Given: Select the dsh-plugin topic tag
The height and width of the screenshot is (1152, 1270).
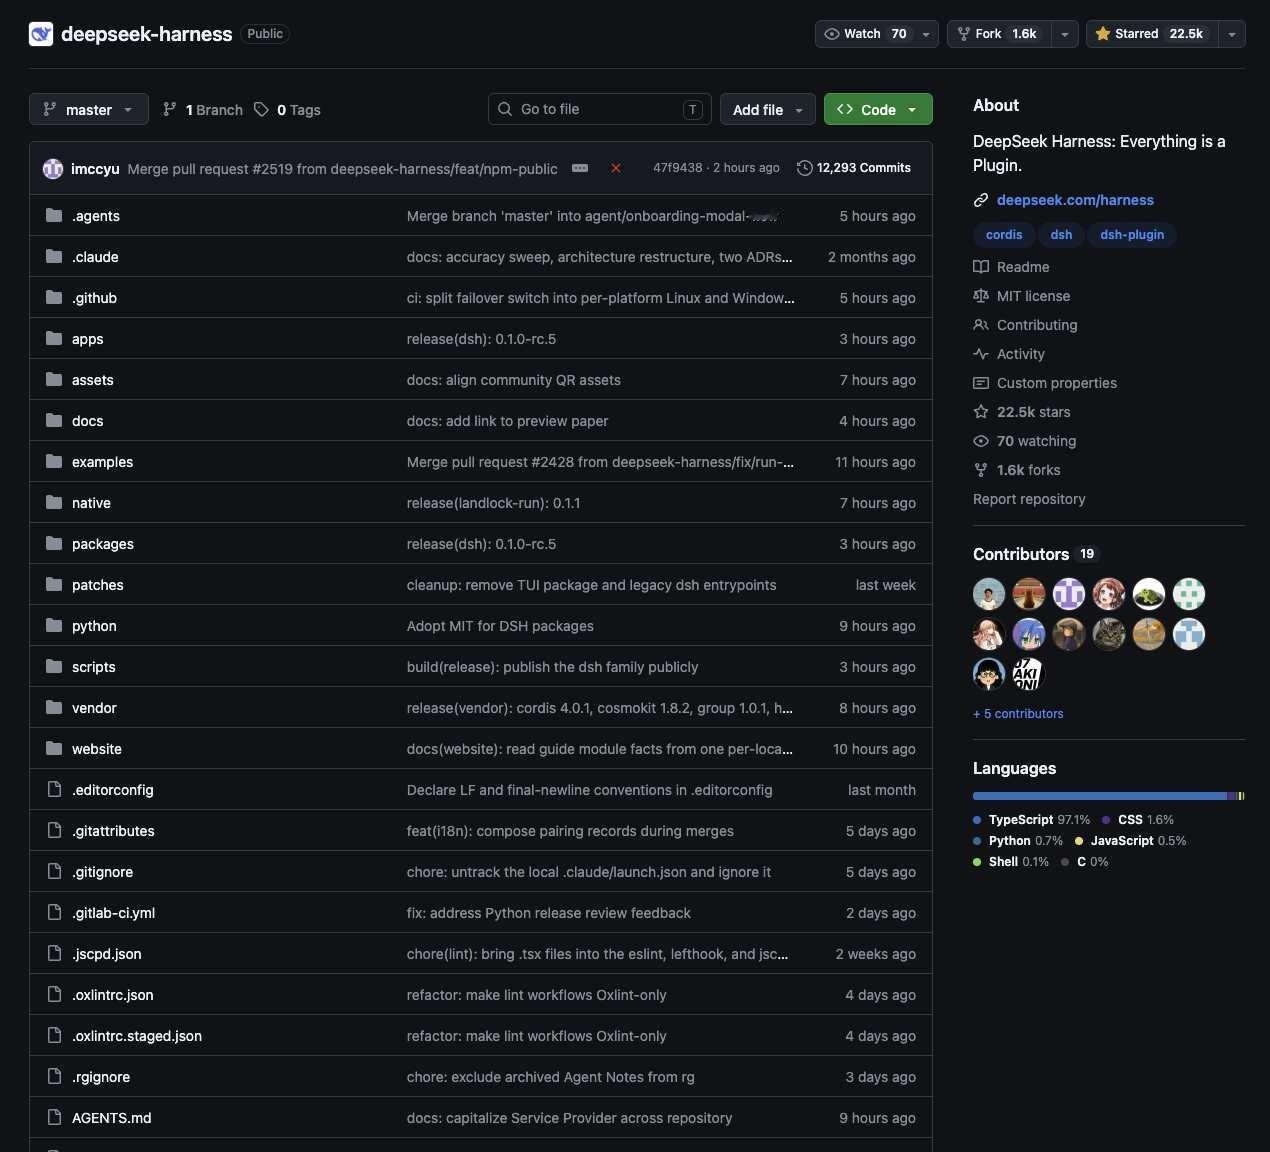Looking at the screenshot, I should (x=1132, y=235).
